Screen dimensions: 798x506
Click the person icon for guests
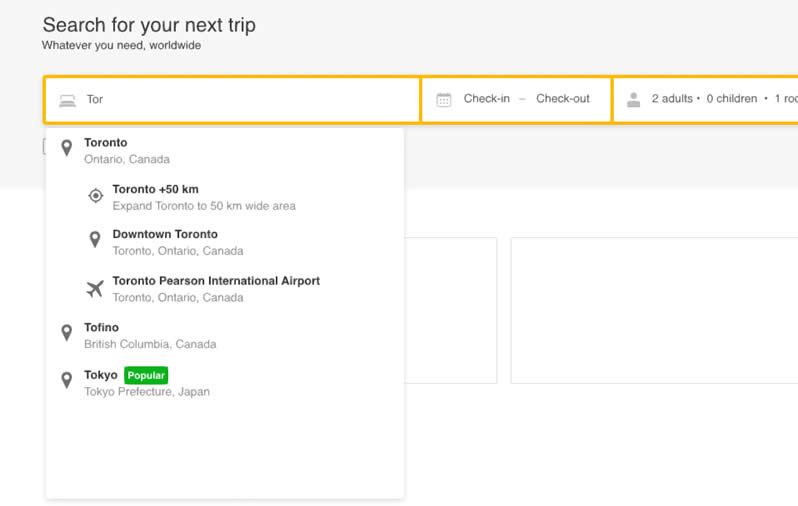click(x=633, y=100)
